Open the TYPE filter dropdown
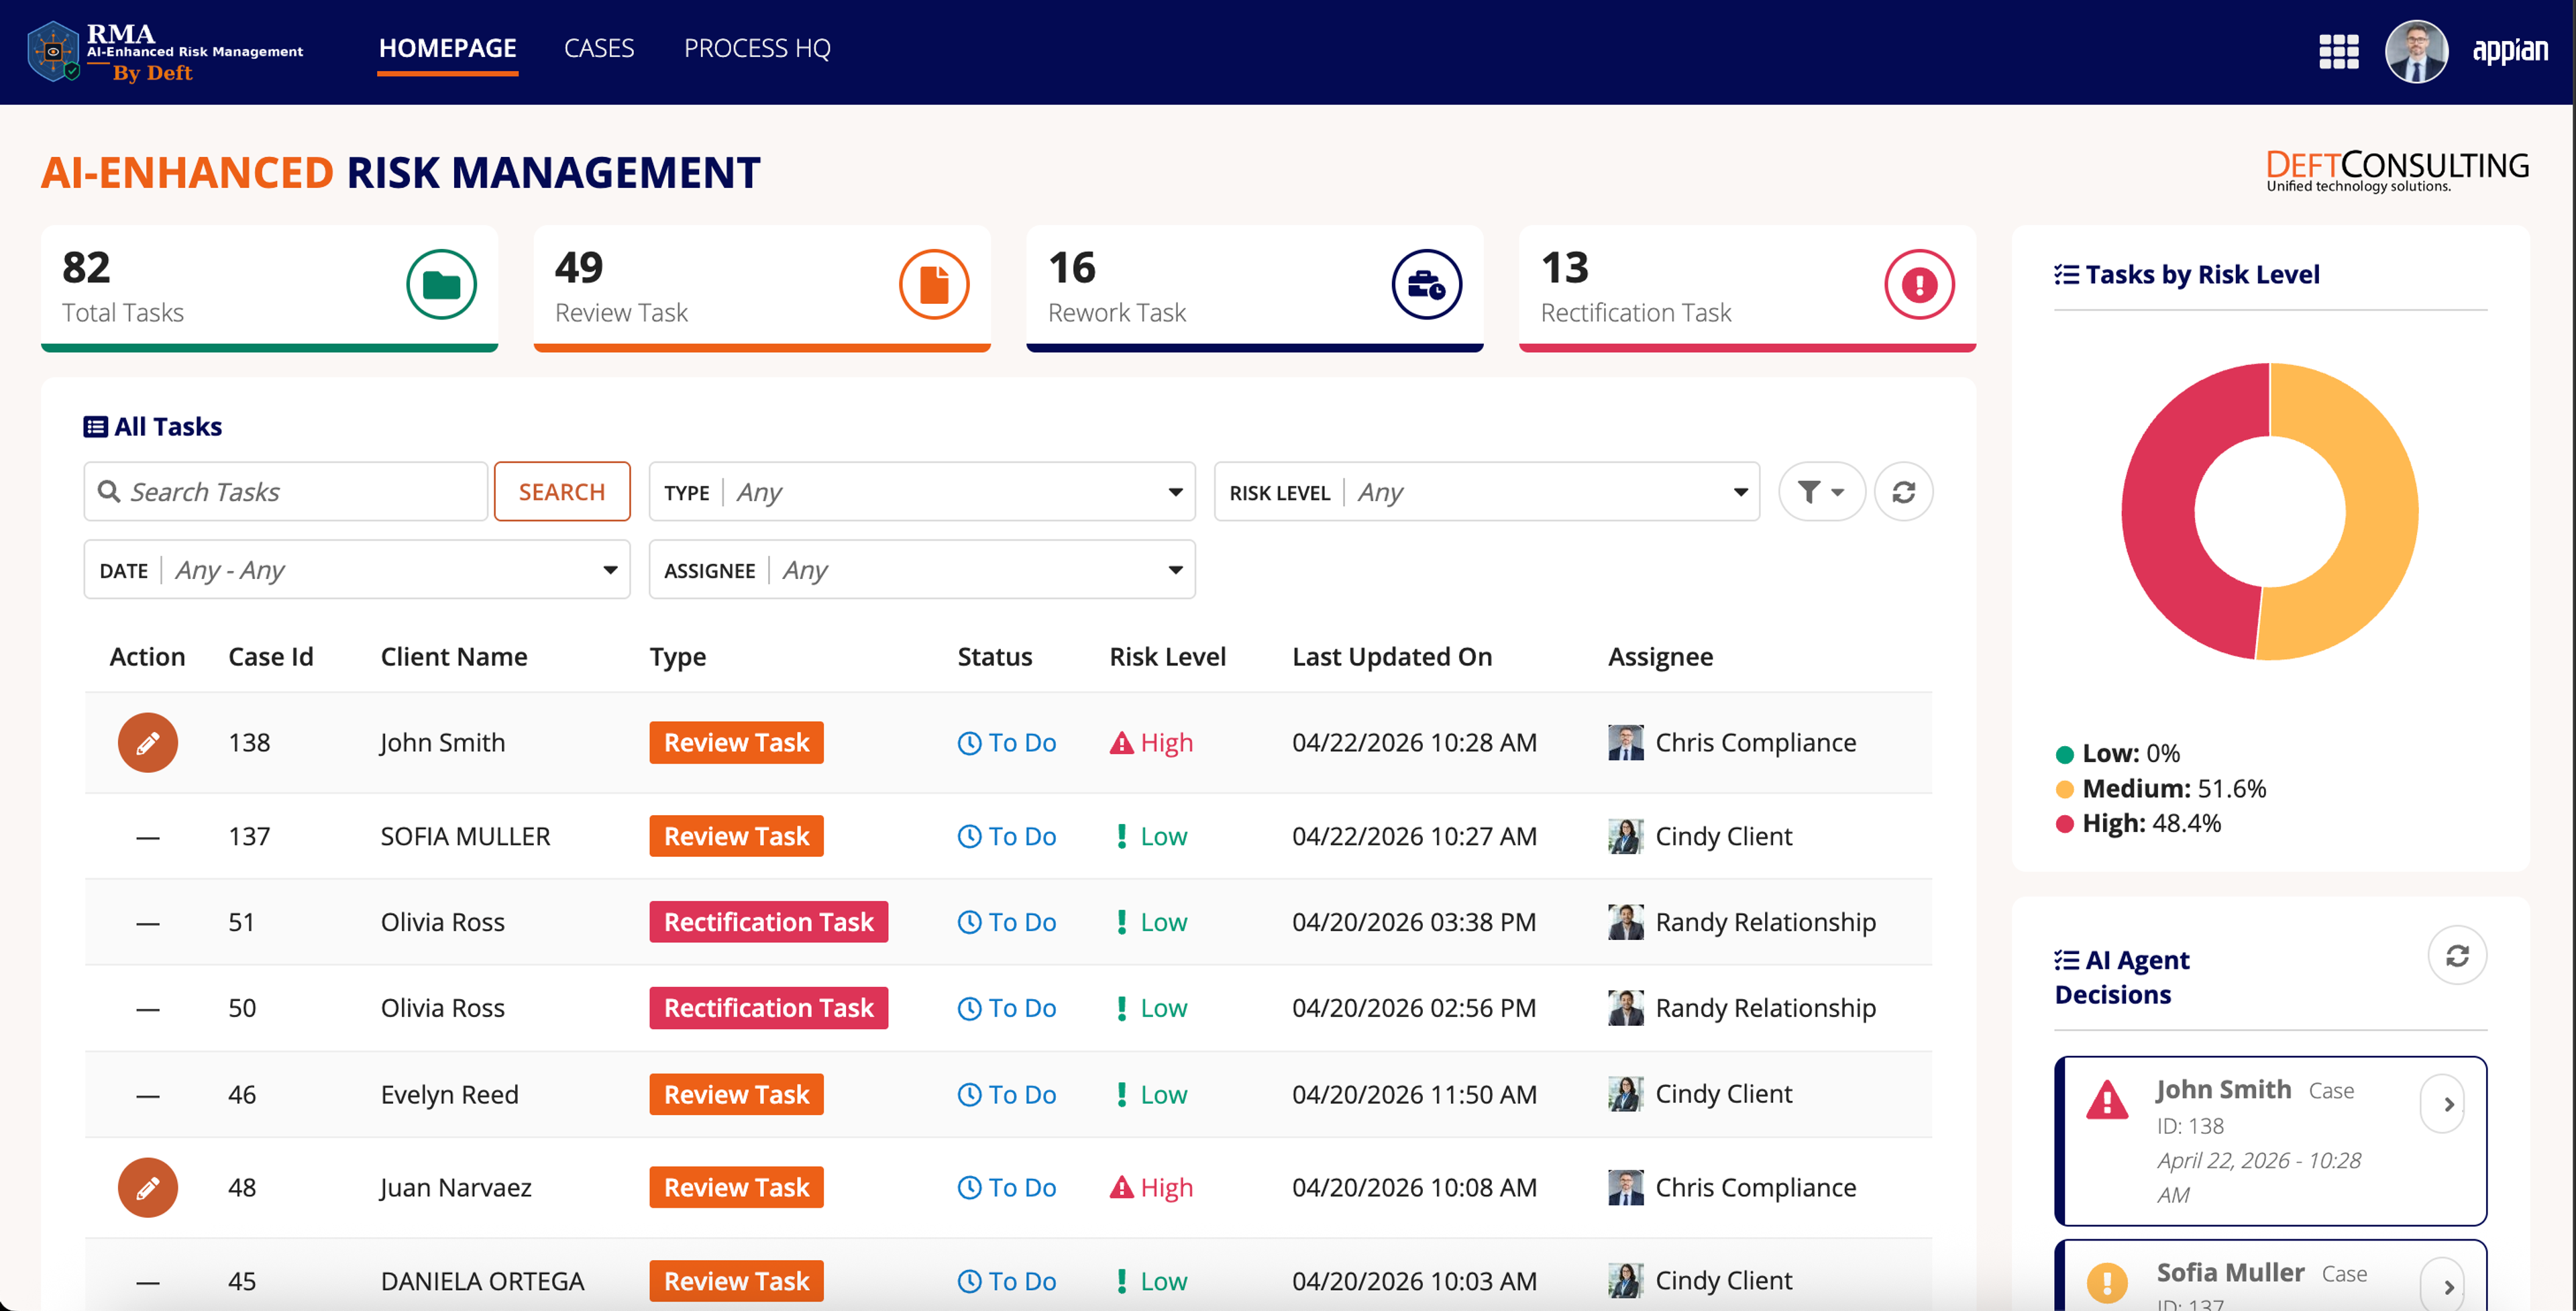The height and width of the screenshot is (1311, 2576). click(922, 492)
